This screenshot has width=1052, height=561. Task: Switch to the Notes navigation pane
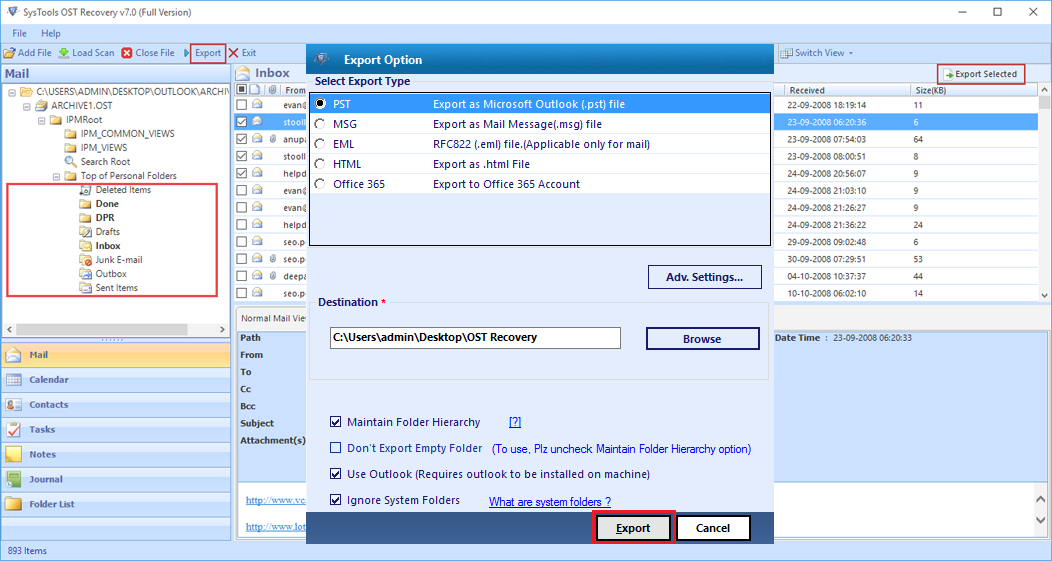(x=116, y=454)
